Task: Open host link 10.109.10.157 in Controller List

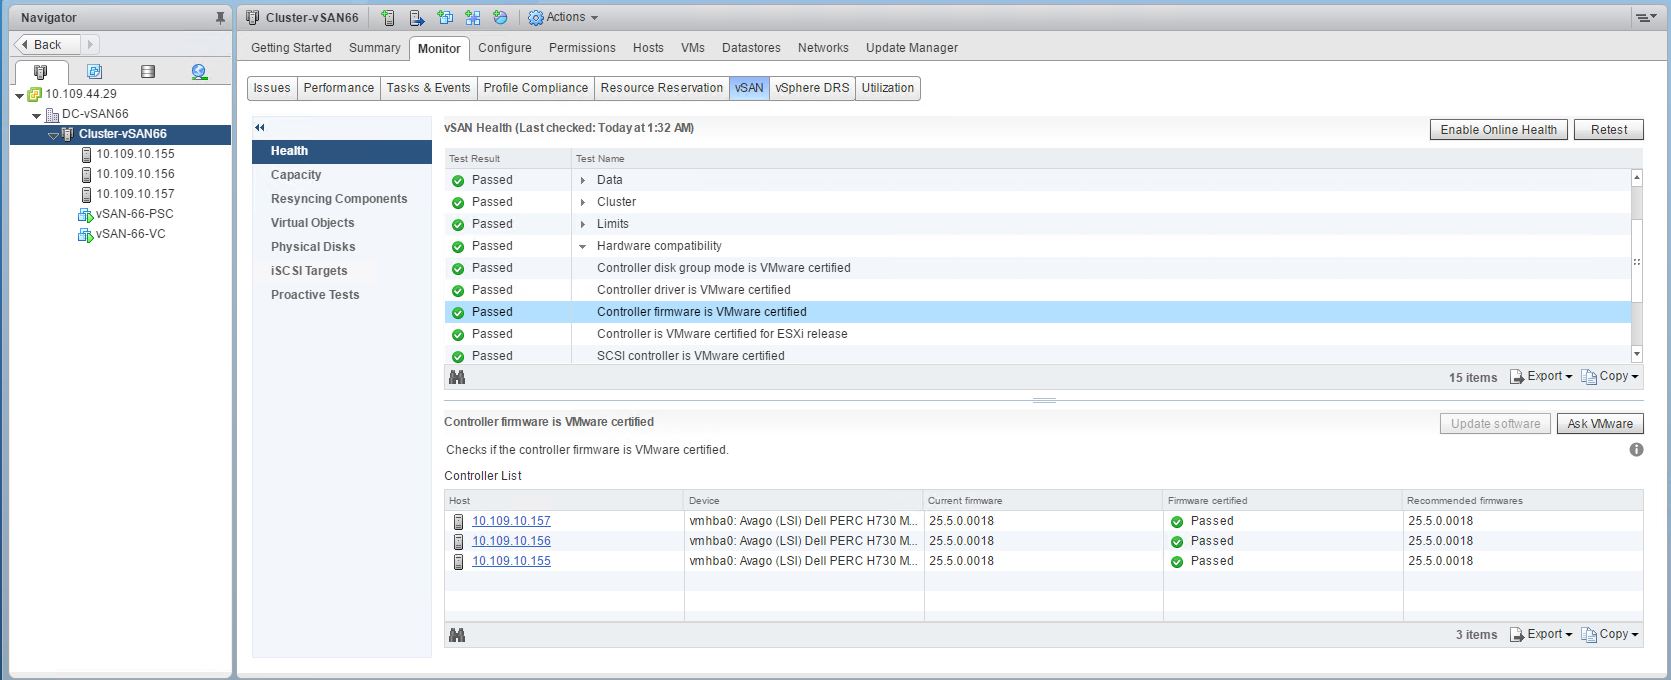Action: 511,521
